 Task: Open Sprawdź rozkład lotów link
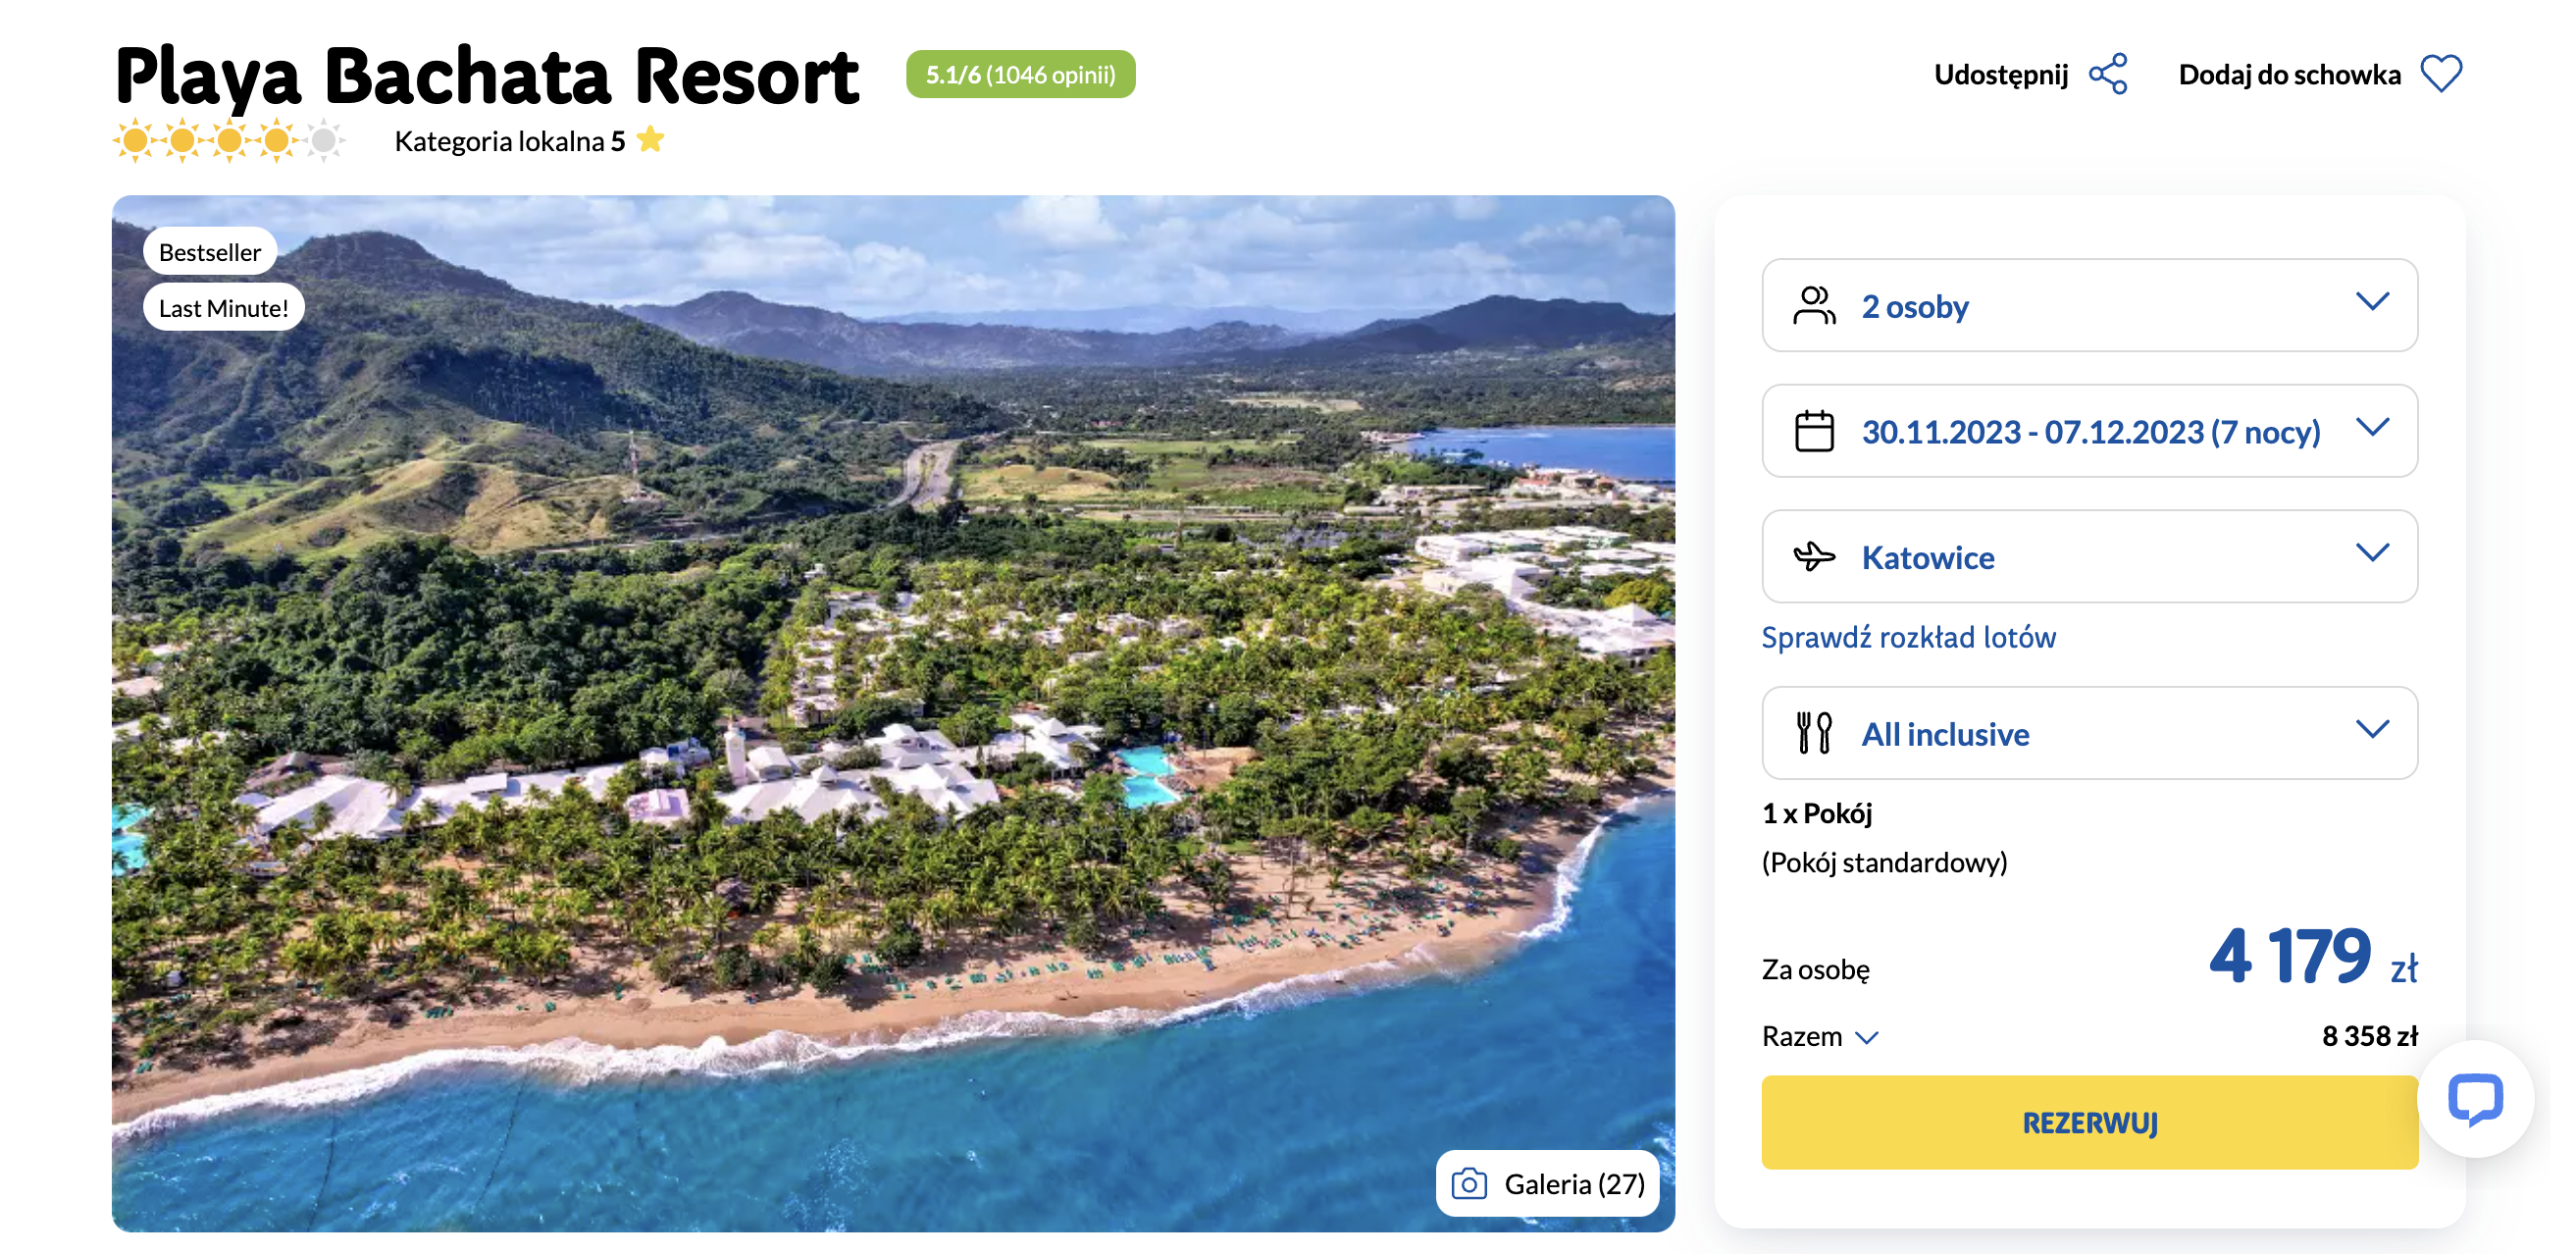[1907, 637]
